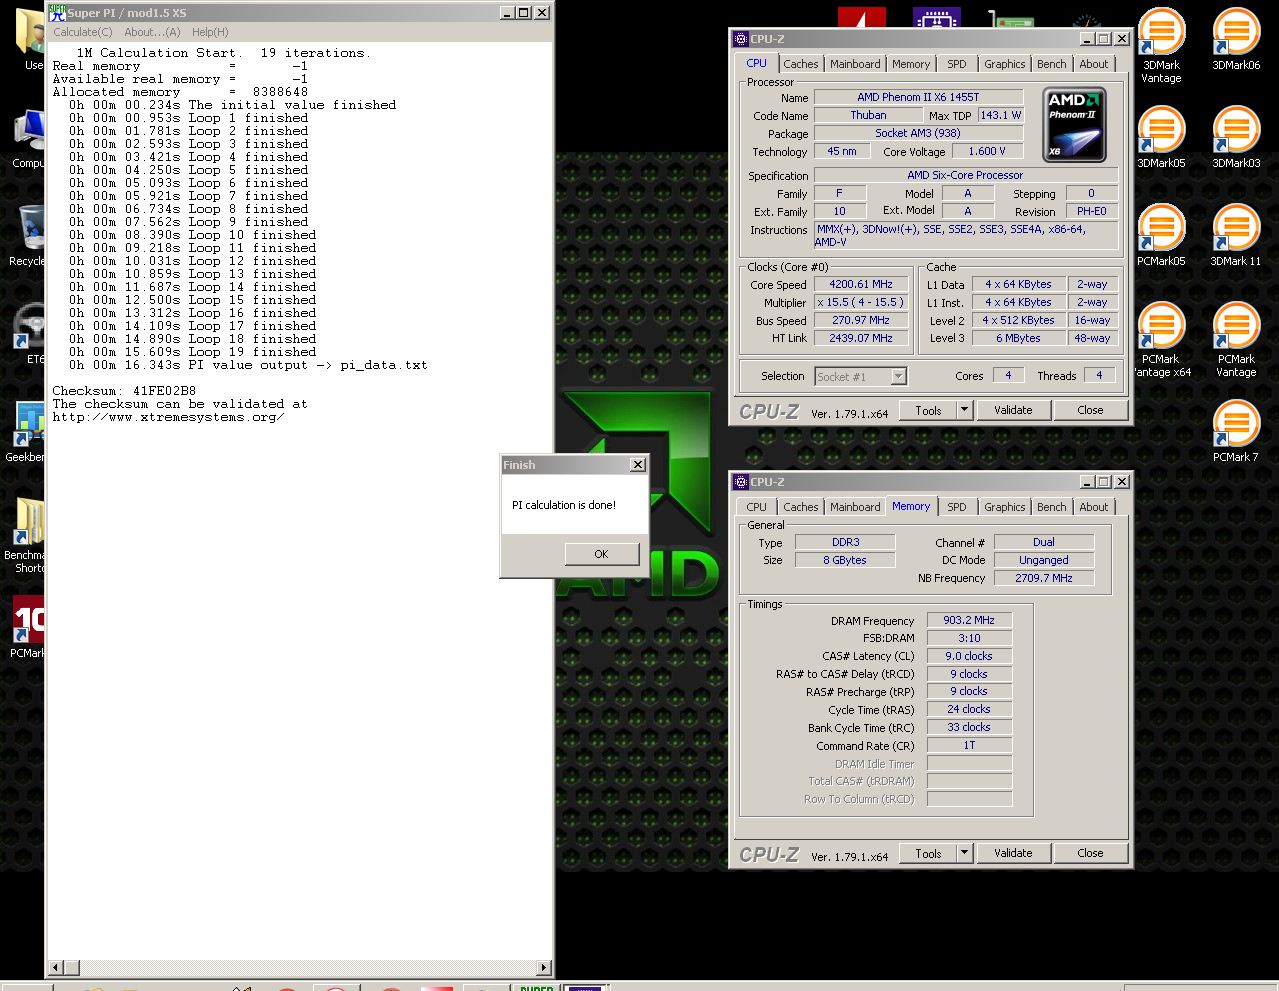
Task: Click the NB Frequency value 2709.7 MHz
Action: 1043,578
